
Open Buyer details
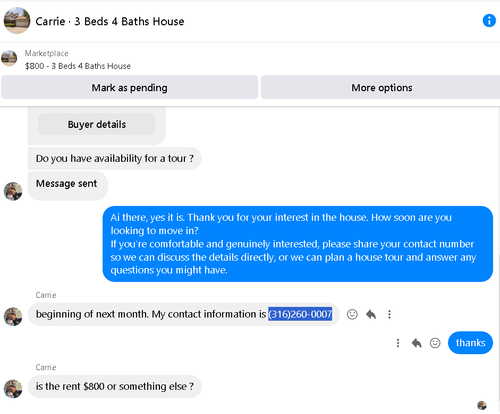[97, 124]
